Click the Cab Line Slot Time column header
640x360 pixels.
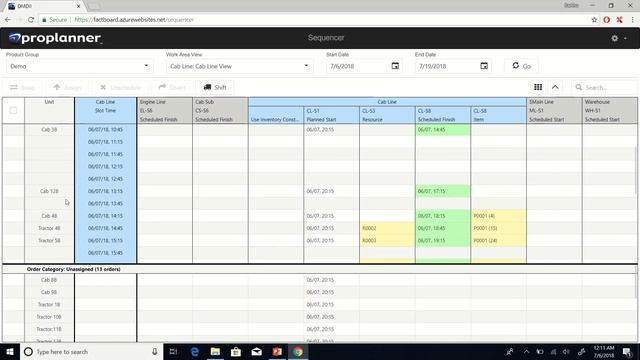point(105,110)
